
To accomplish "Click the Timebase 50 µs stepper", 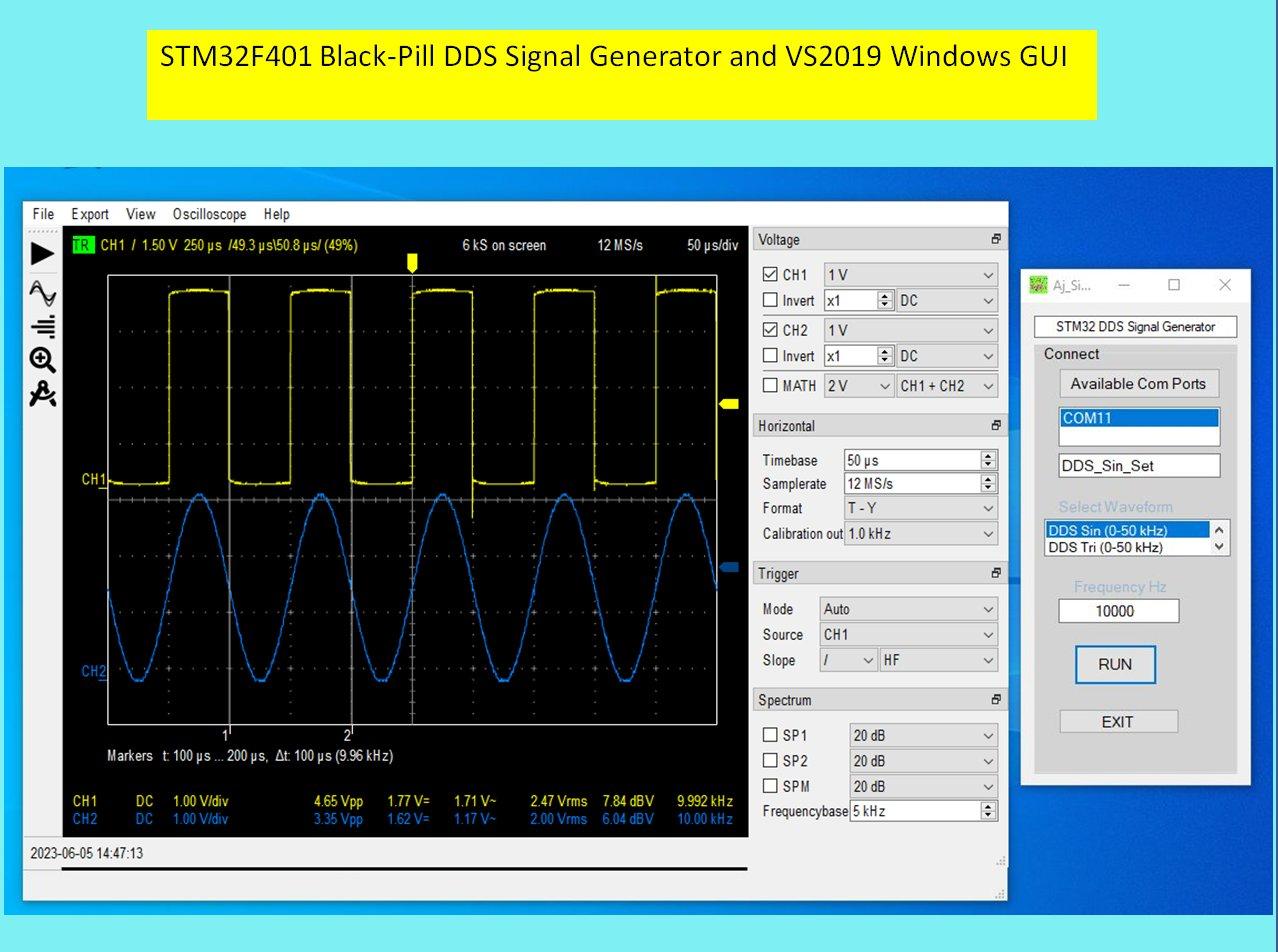I will point(988,460).
